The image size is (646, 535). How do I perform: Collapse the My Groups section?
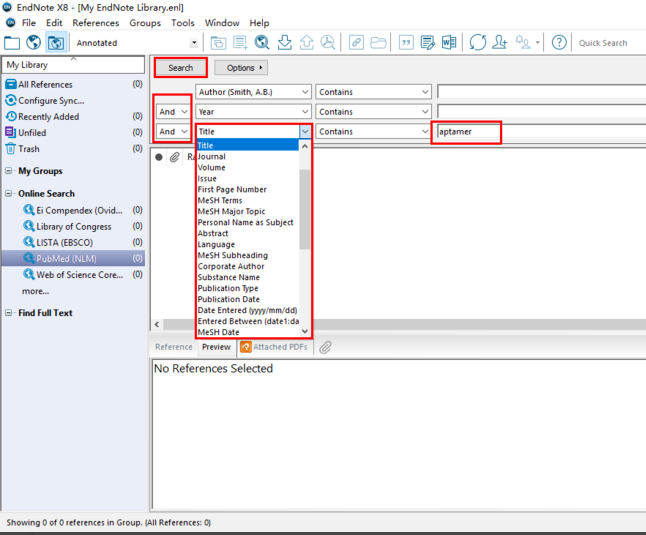pyautogui.click(x=9, y=171)
